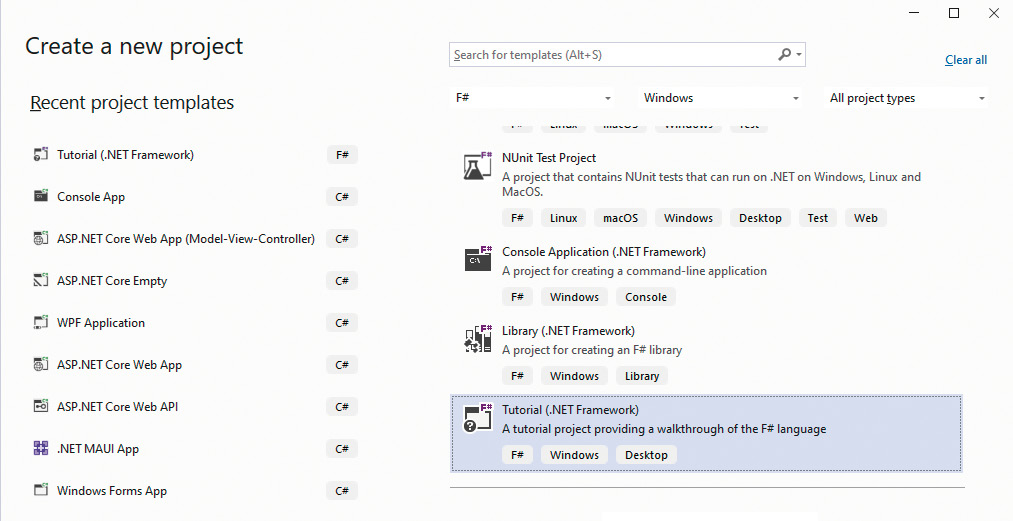Image resolution: width=1013 pixels, height=521 pixels.
Task: Select Console Application (.NET Framework) template title
Action: (x=603, y=252)
